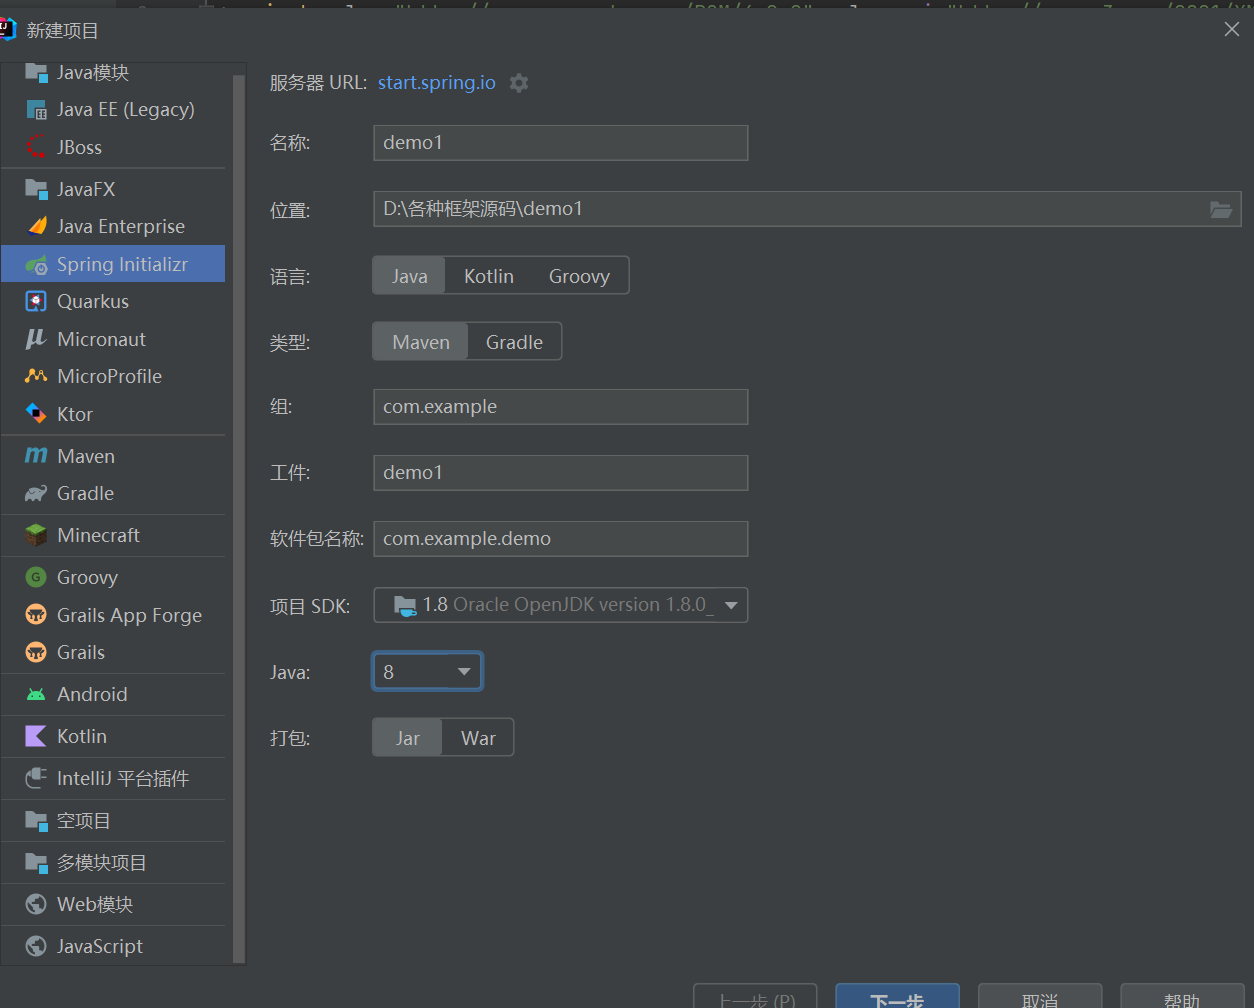Click the Java EE (Legacy) icon
The width and height of the screenshot is (1254, 1008).
coord(37,110)
